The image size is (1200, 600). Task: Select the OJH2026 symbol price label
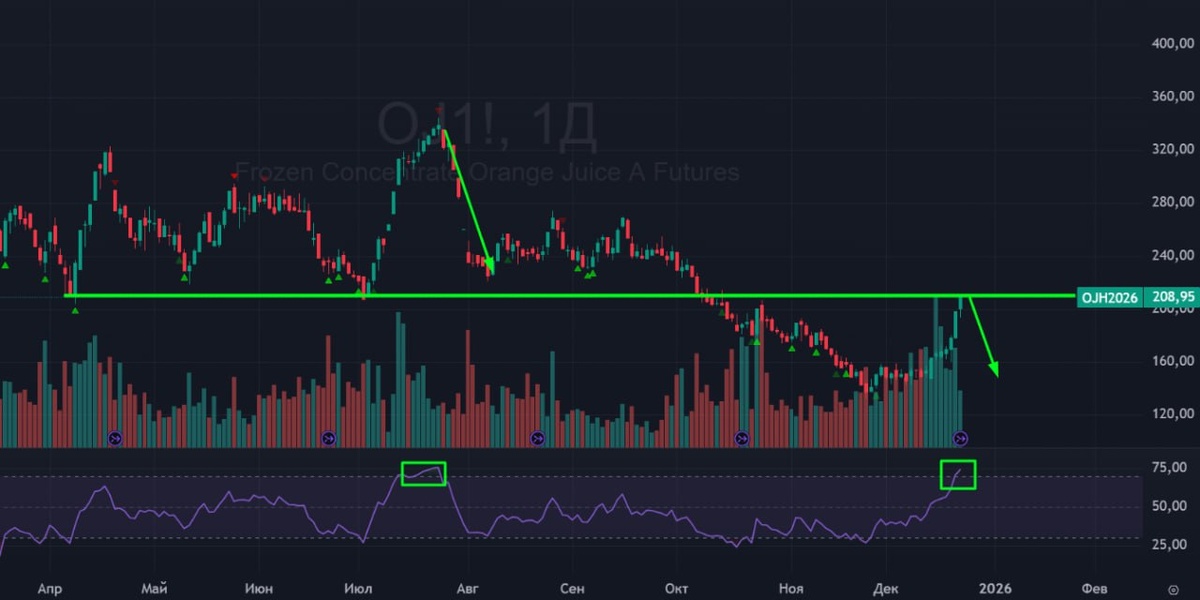(x=1108, y=297)
